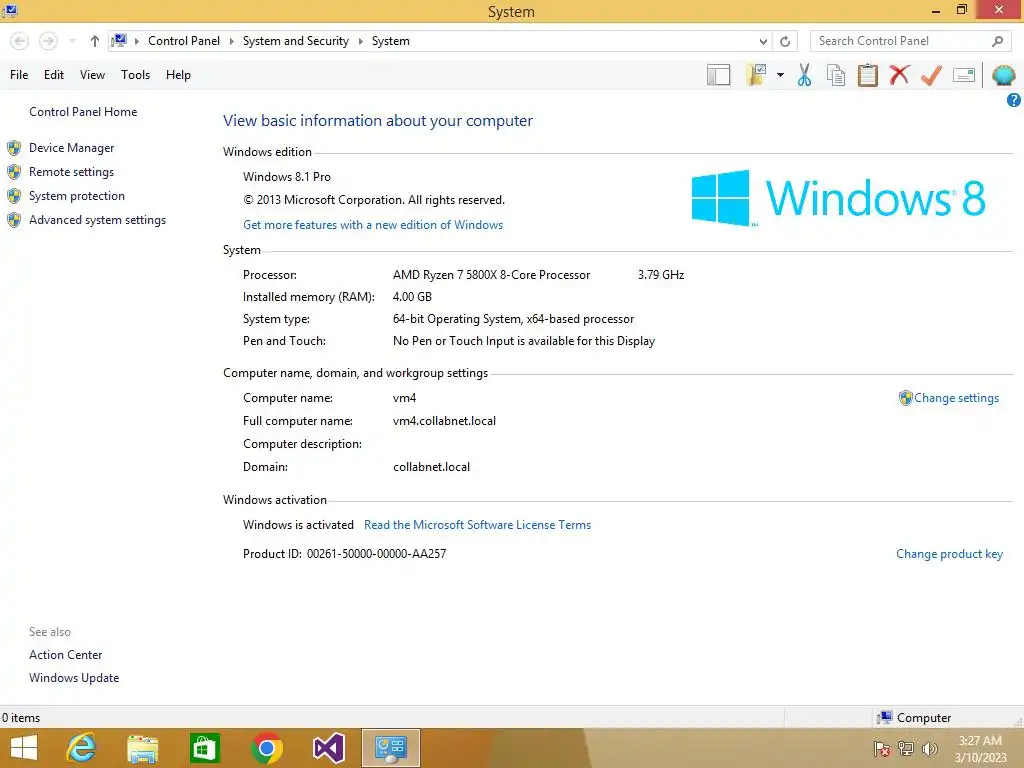
Task: Launch Internet Explorer from taskbar
Action: 81,748
